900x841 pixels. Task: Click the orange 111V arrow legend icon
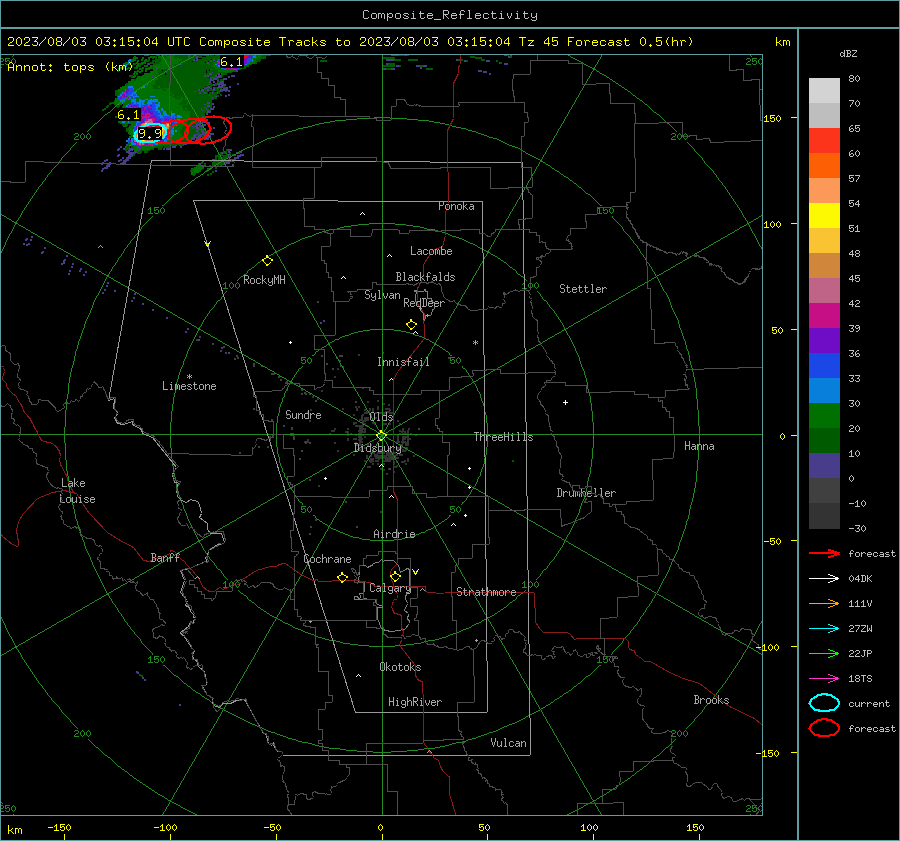point(824,603)
